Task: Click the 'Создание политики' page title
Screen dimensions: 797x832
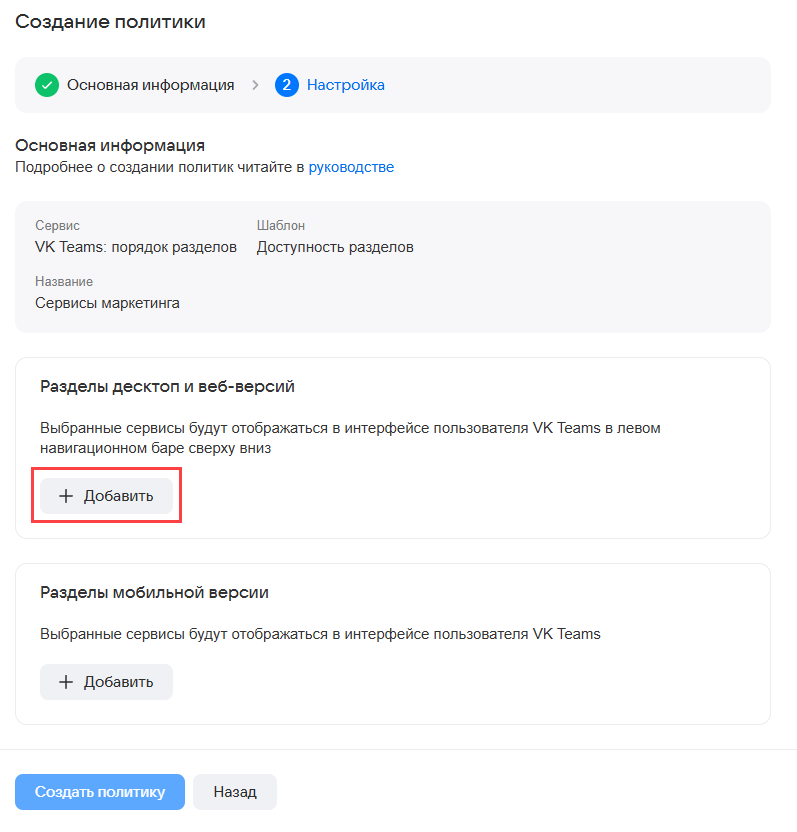Action: click(110, 22)
